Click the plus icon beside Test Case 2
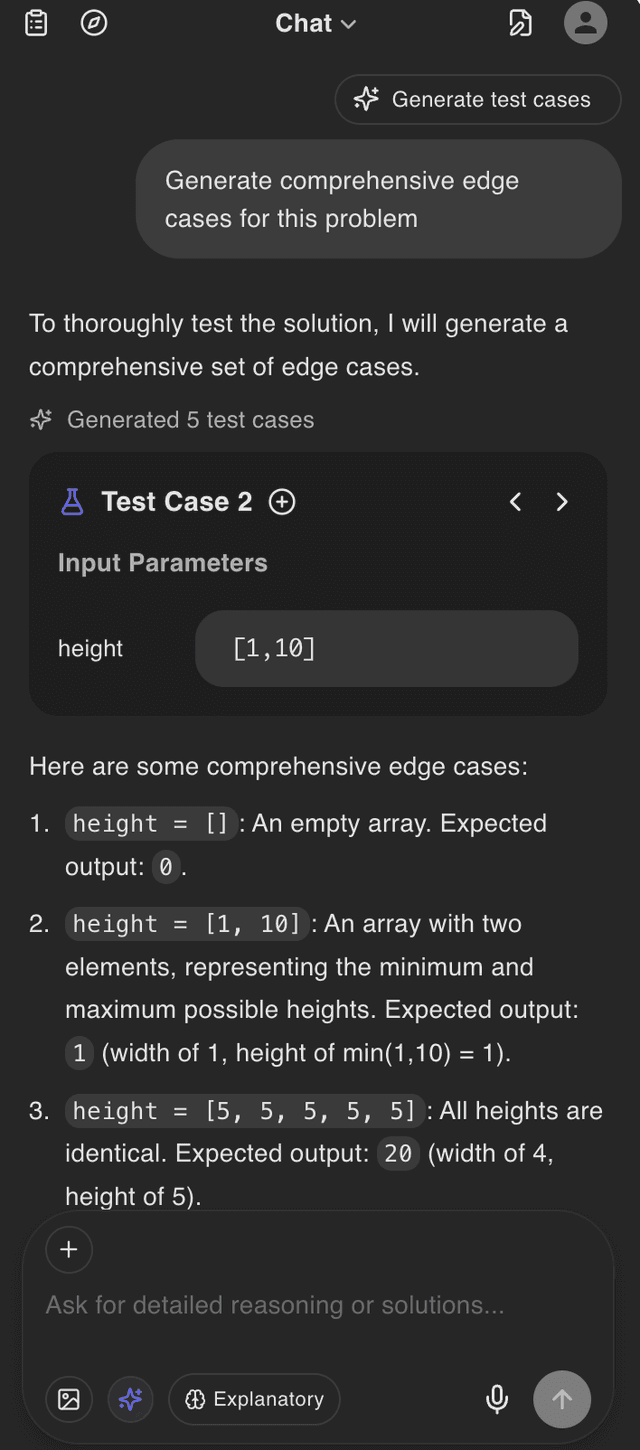 (x=282, y=502)
